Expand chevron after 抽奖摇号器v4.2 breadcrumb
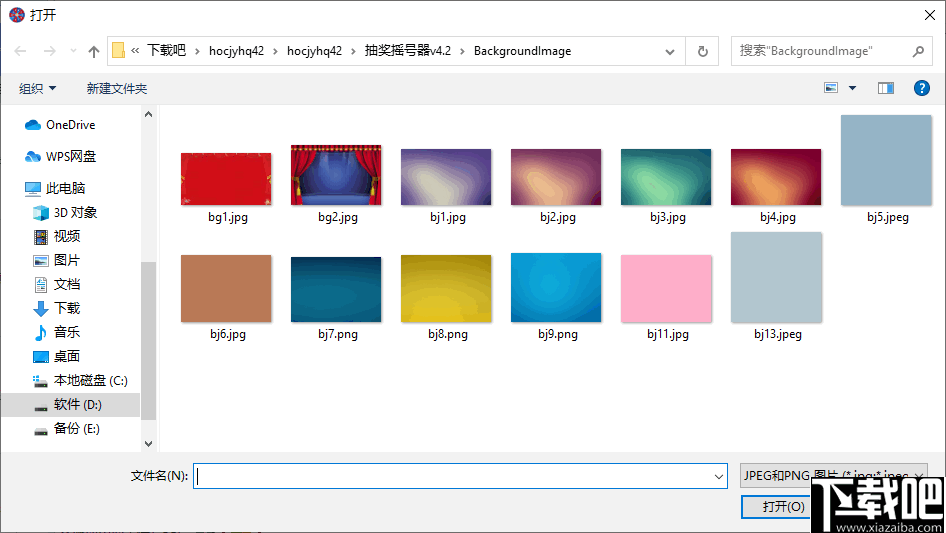 tap(462, 51)
